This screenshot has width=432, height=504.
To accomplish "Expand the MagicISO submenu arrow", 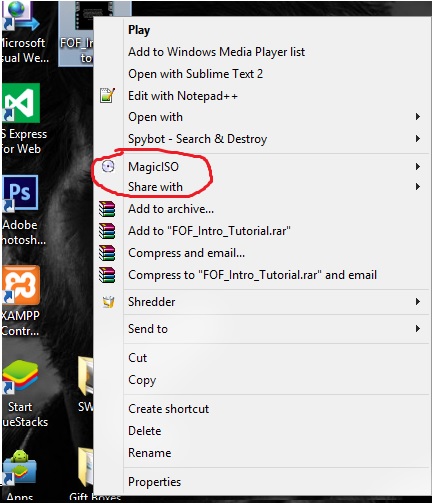I will (418, 166).
